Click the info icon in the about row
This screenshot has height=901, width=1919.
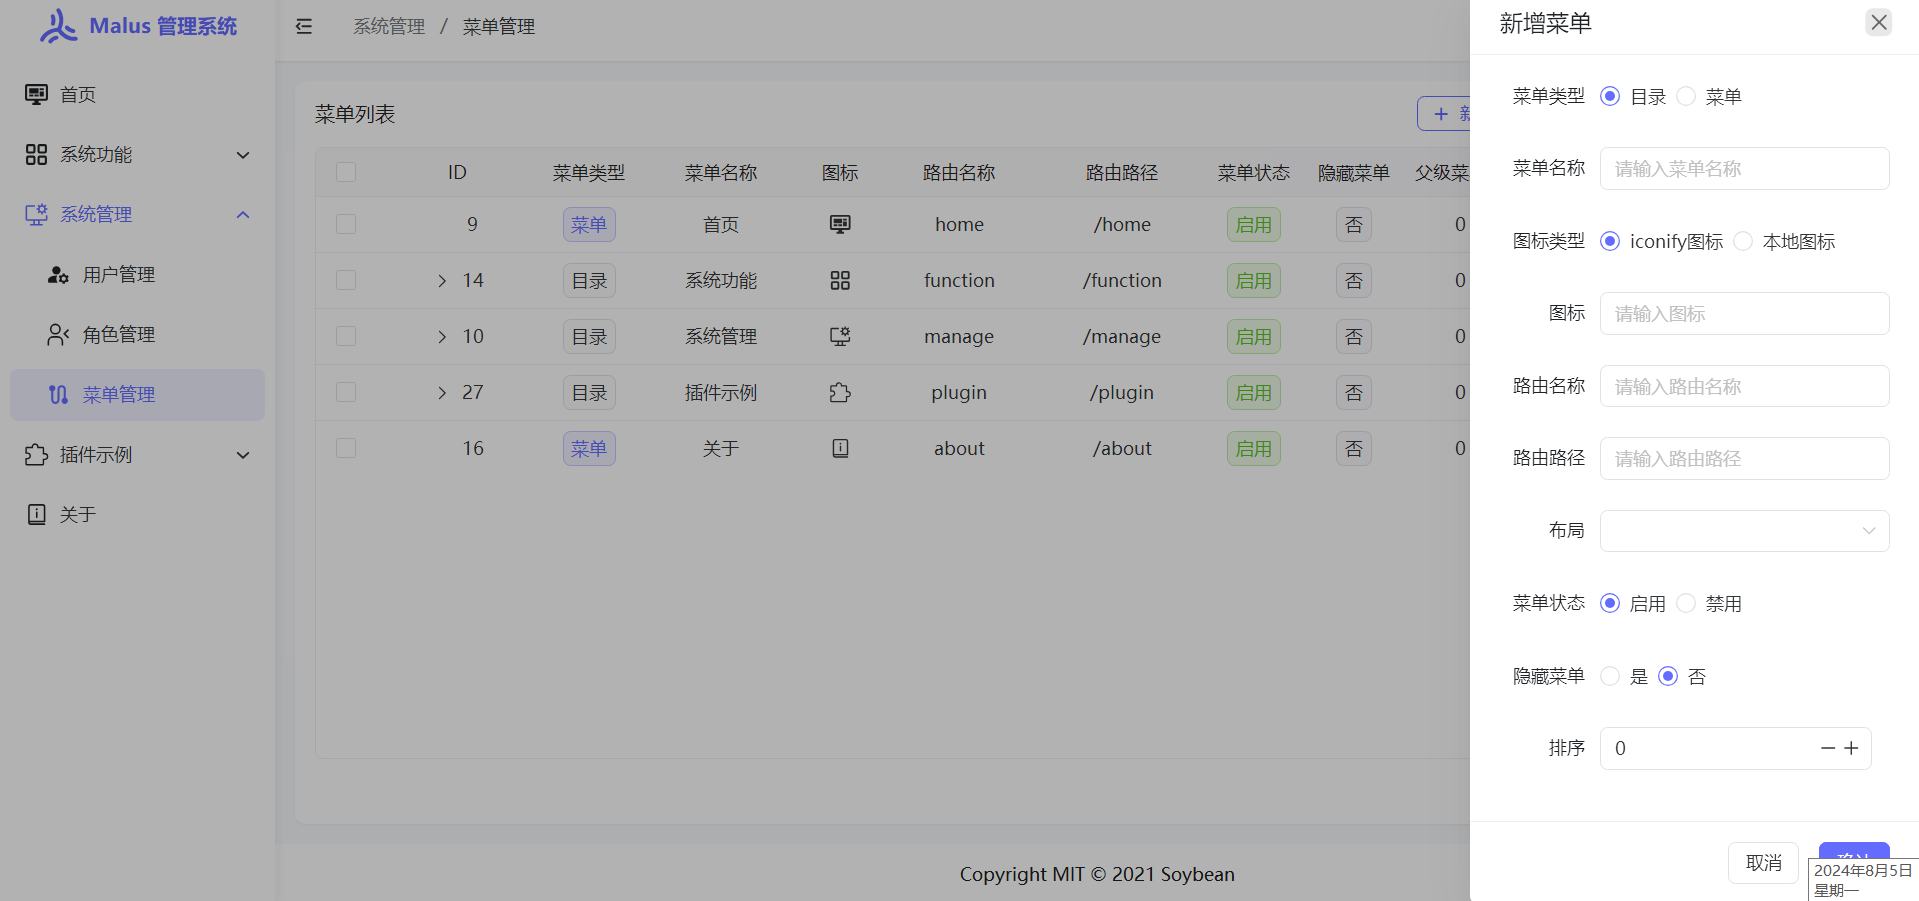click(x=840, y=448)
